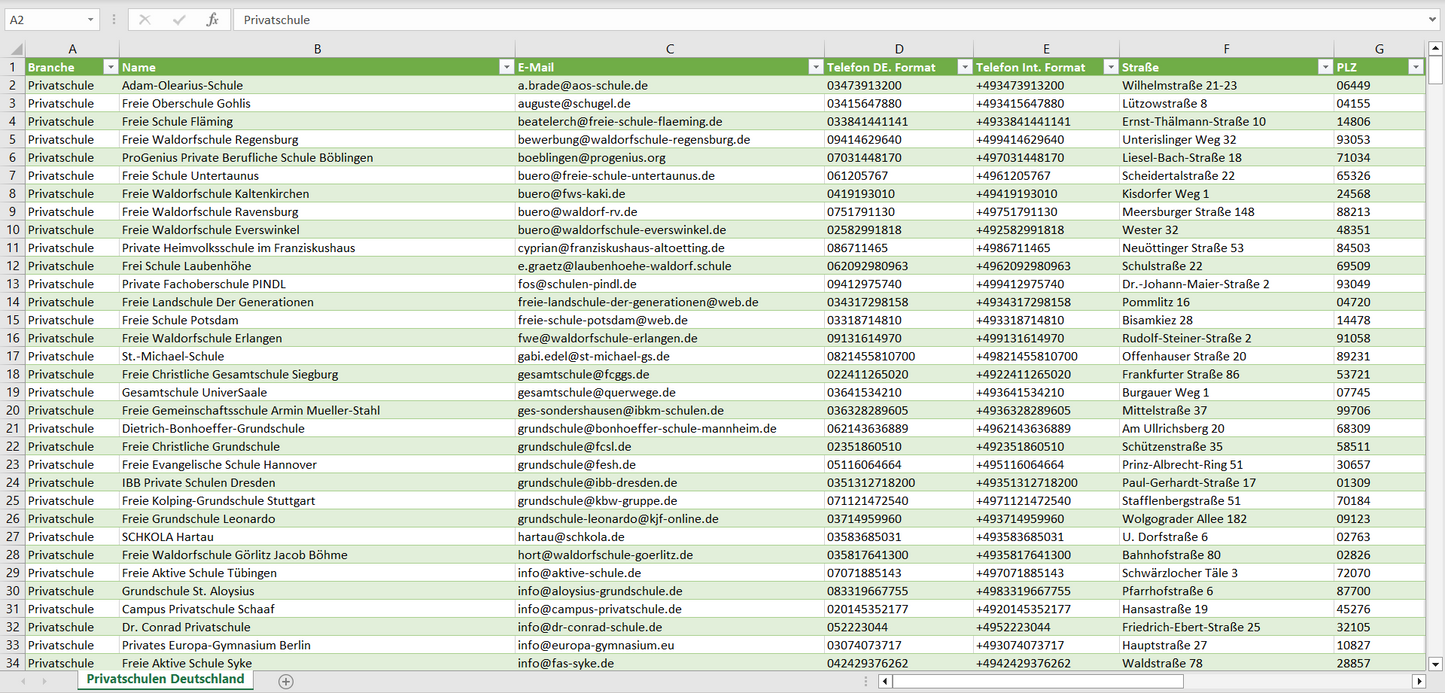
Task: Select row 15 by its row header
Action: [13, 320]
